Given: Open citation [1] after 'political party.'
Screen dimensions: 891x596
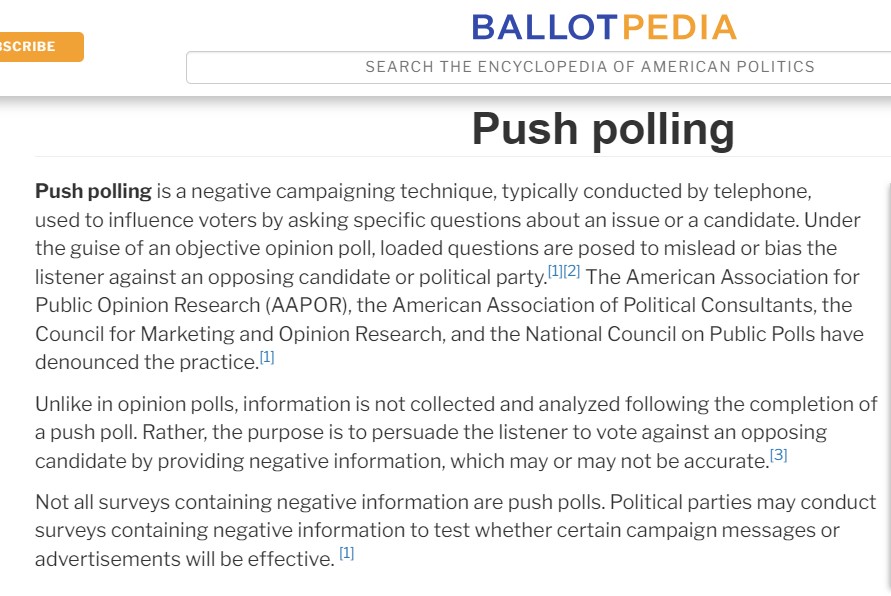Looking at the screenshot, I should 555,272.
